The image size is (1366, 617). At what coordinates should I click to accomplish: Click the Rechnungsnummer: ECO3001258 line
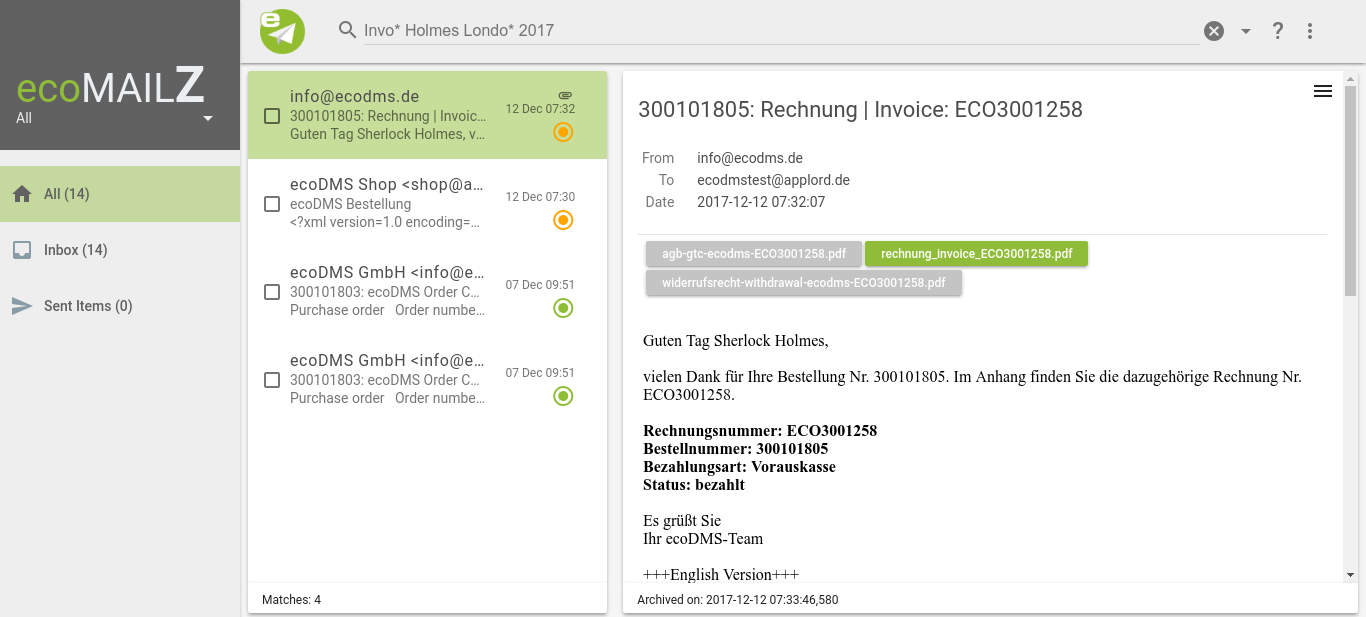pos(760,431)
